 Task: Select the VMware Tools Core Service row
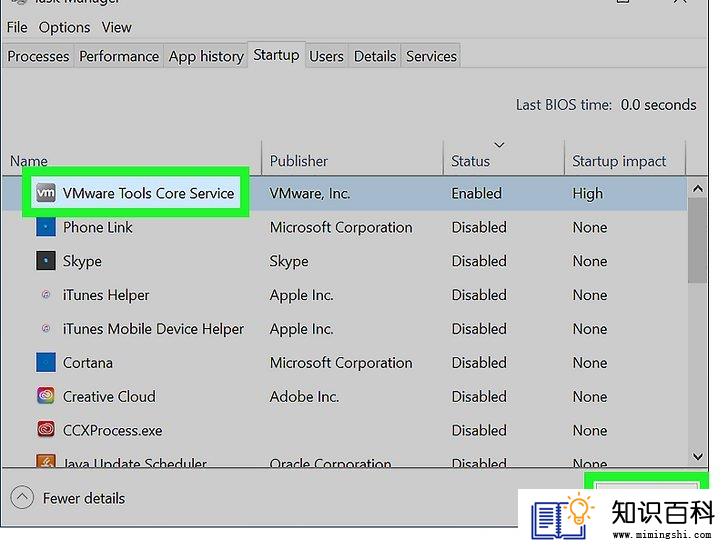pos(344,193)
